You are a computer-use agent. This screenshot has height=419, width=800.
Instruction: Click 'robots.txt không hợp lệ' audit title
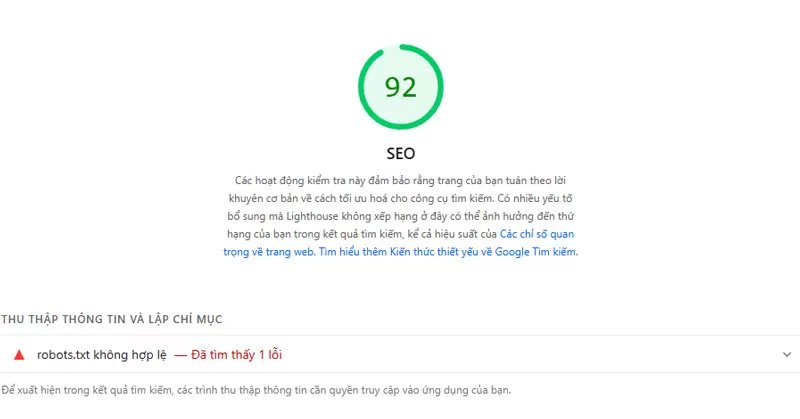(x=102, y=354)
